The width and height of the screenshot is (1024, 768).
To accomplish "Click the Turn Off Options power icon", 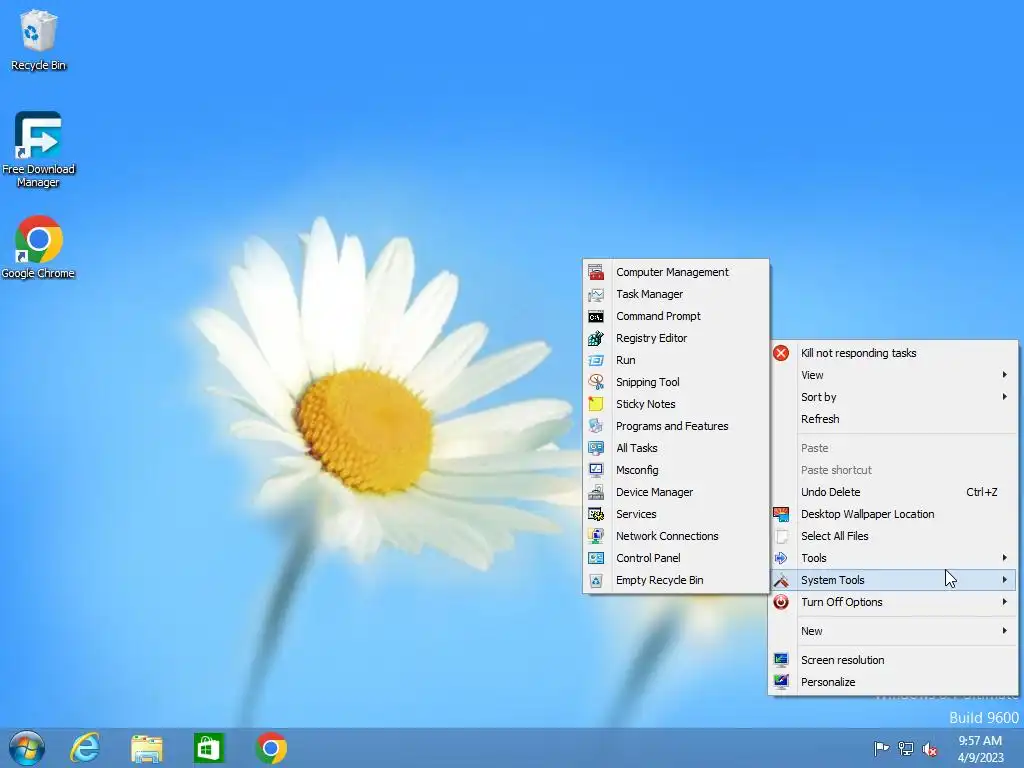I will (x=780, y=601).
